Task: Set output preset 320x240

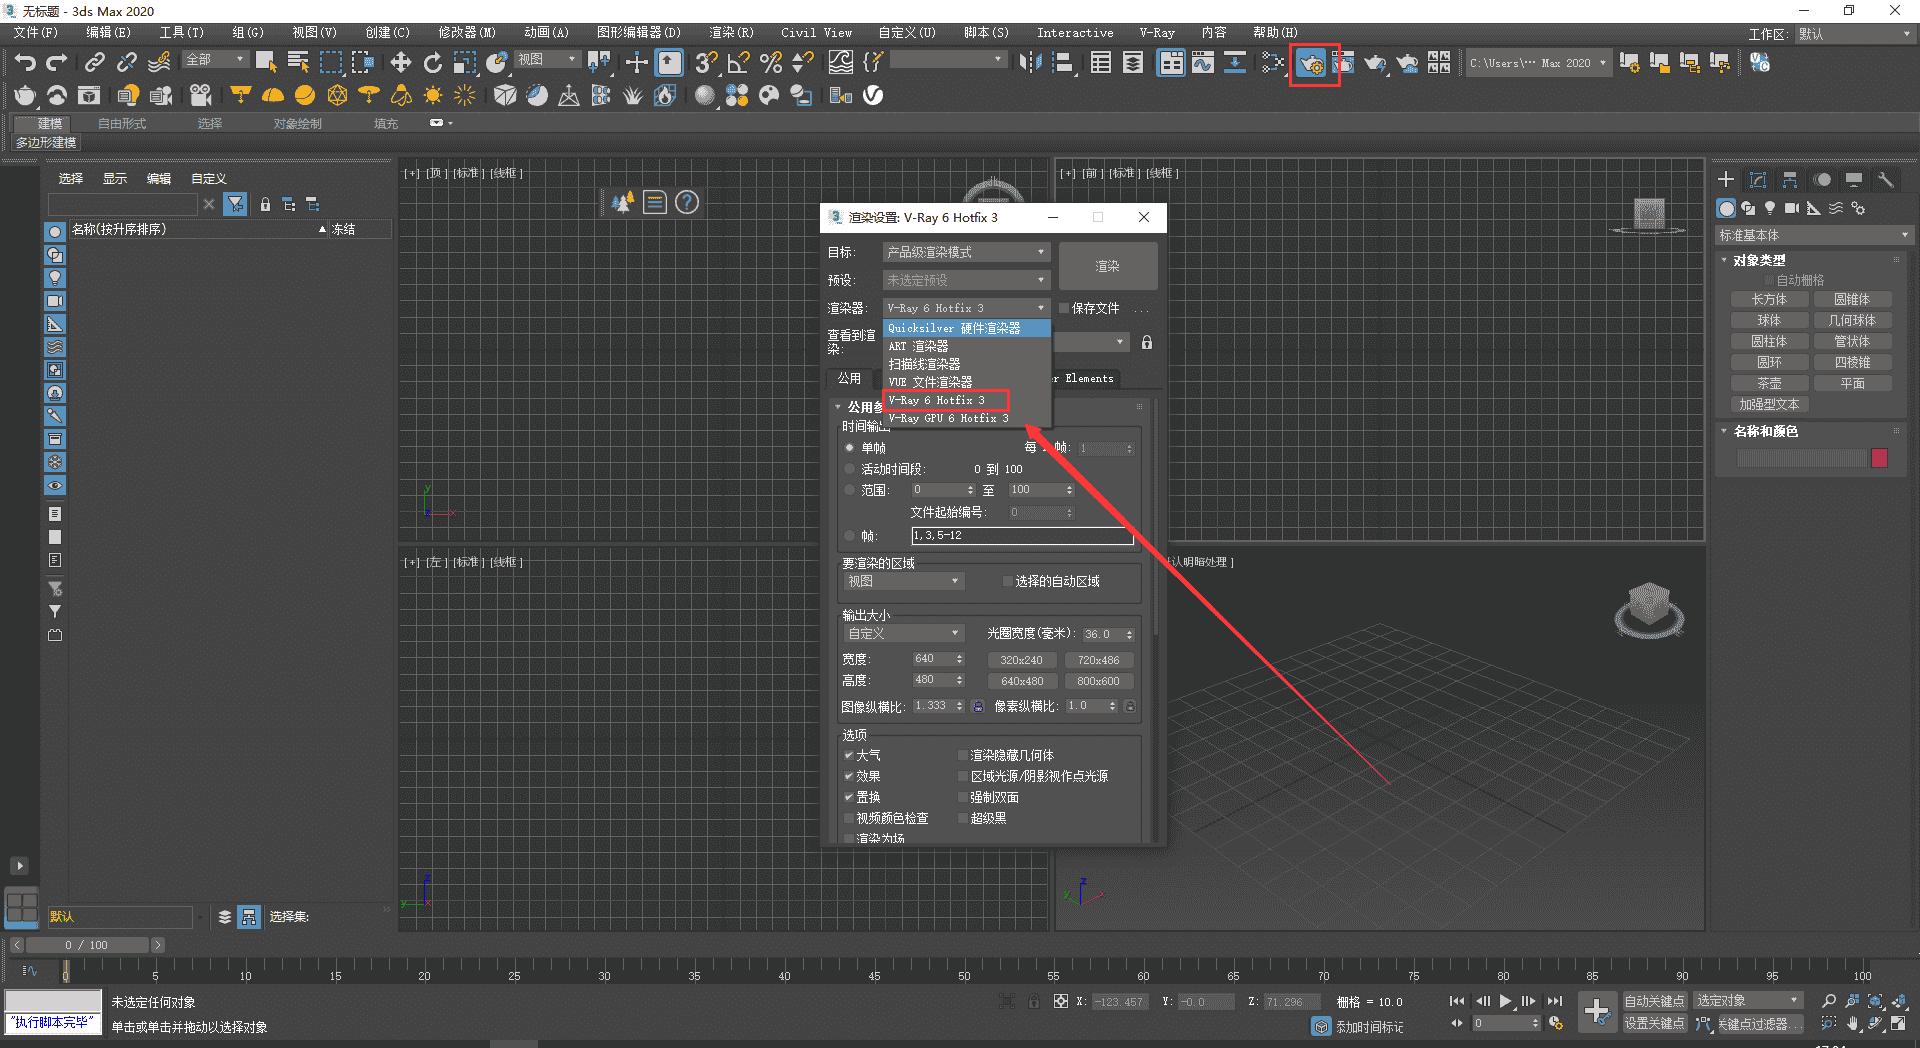Action: tap(1021, 660)
